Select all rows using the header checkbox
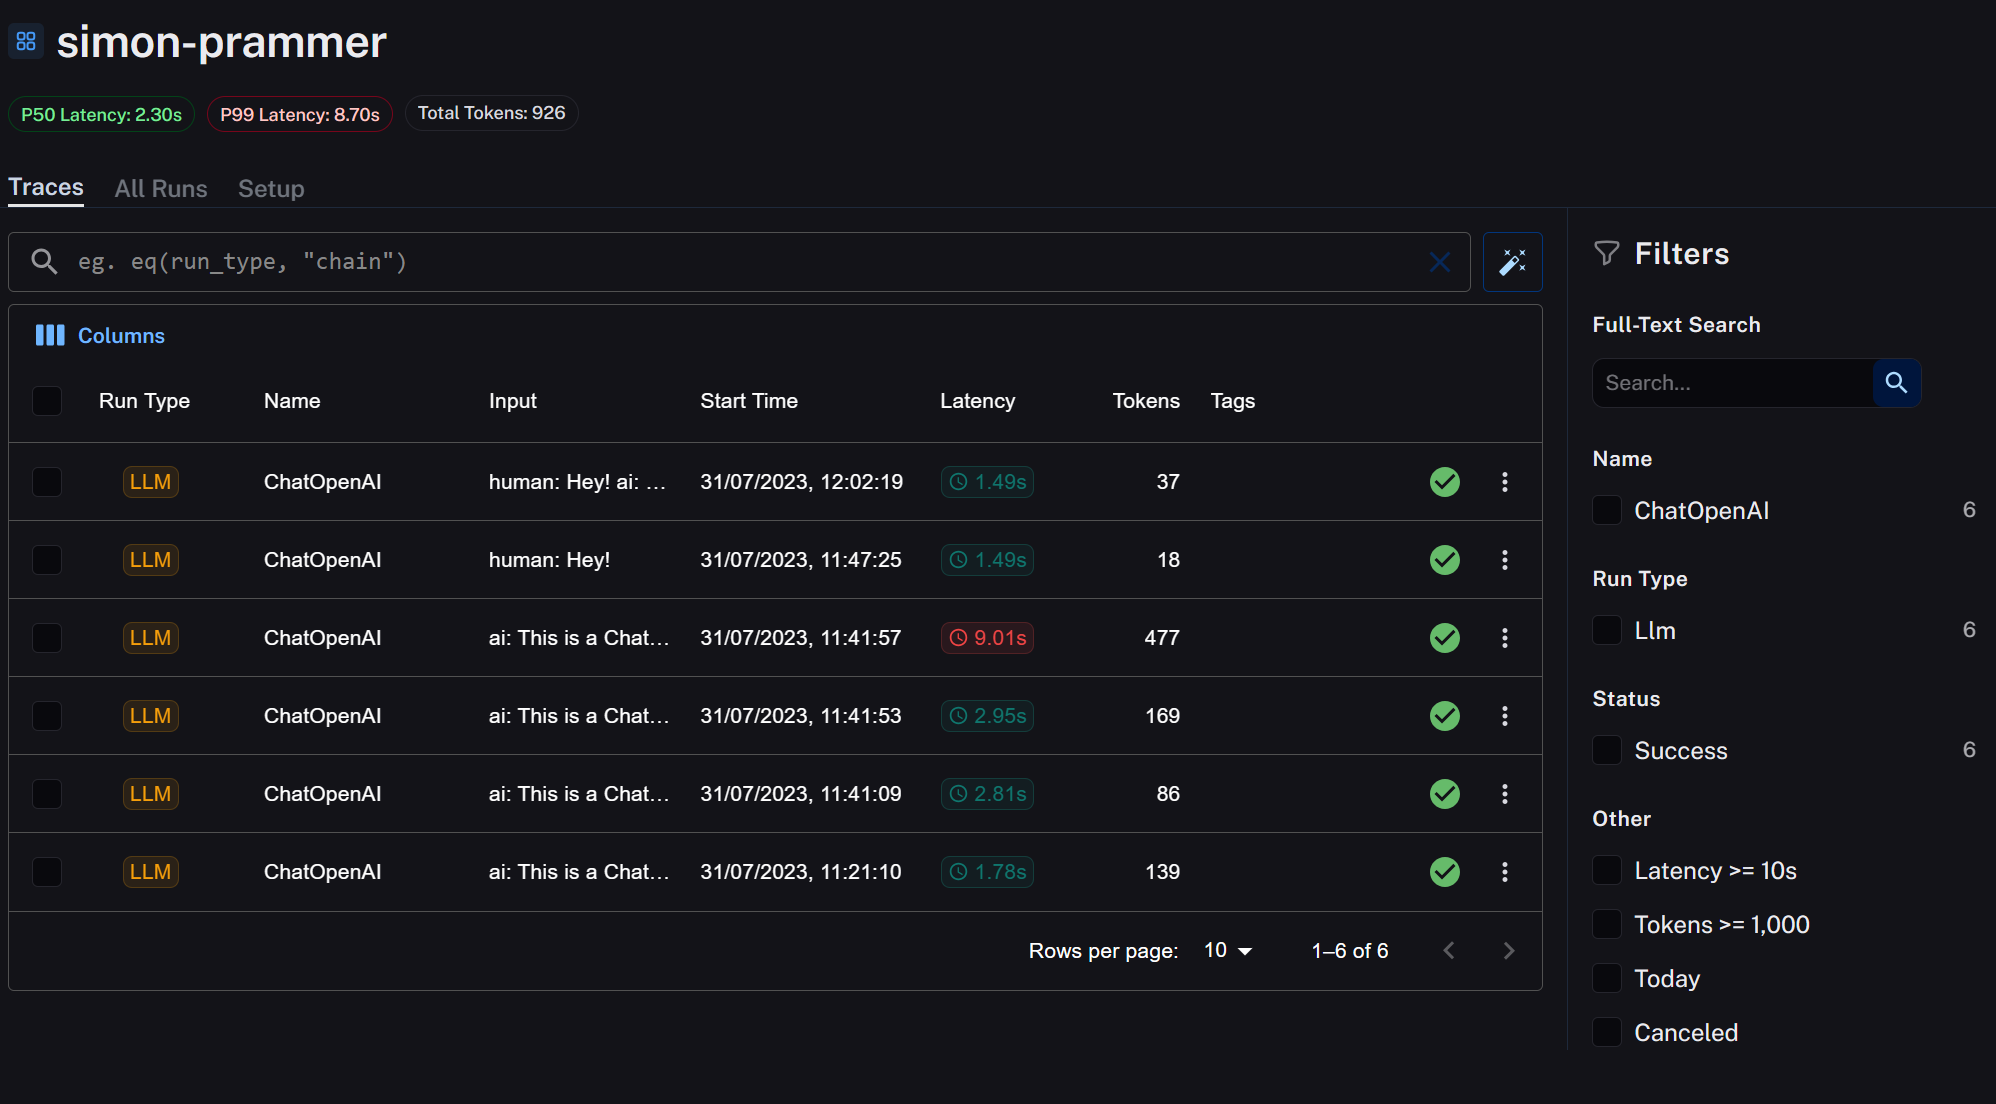 coord(47,401)
